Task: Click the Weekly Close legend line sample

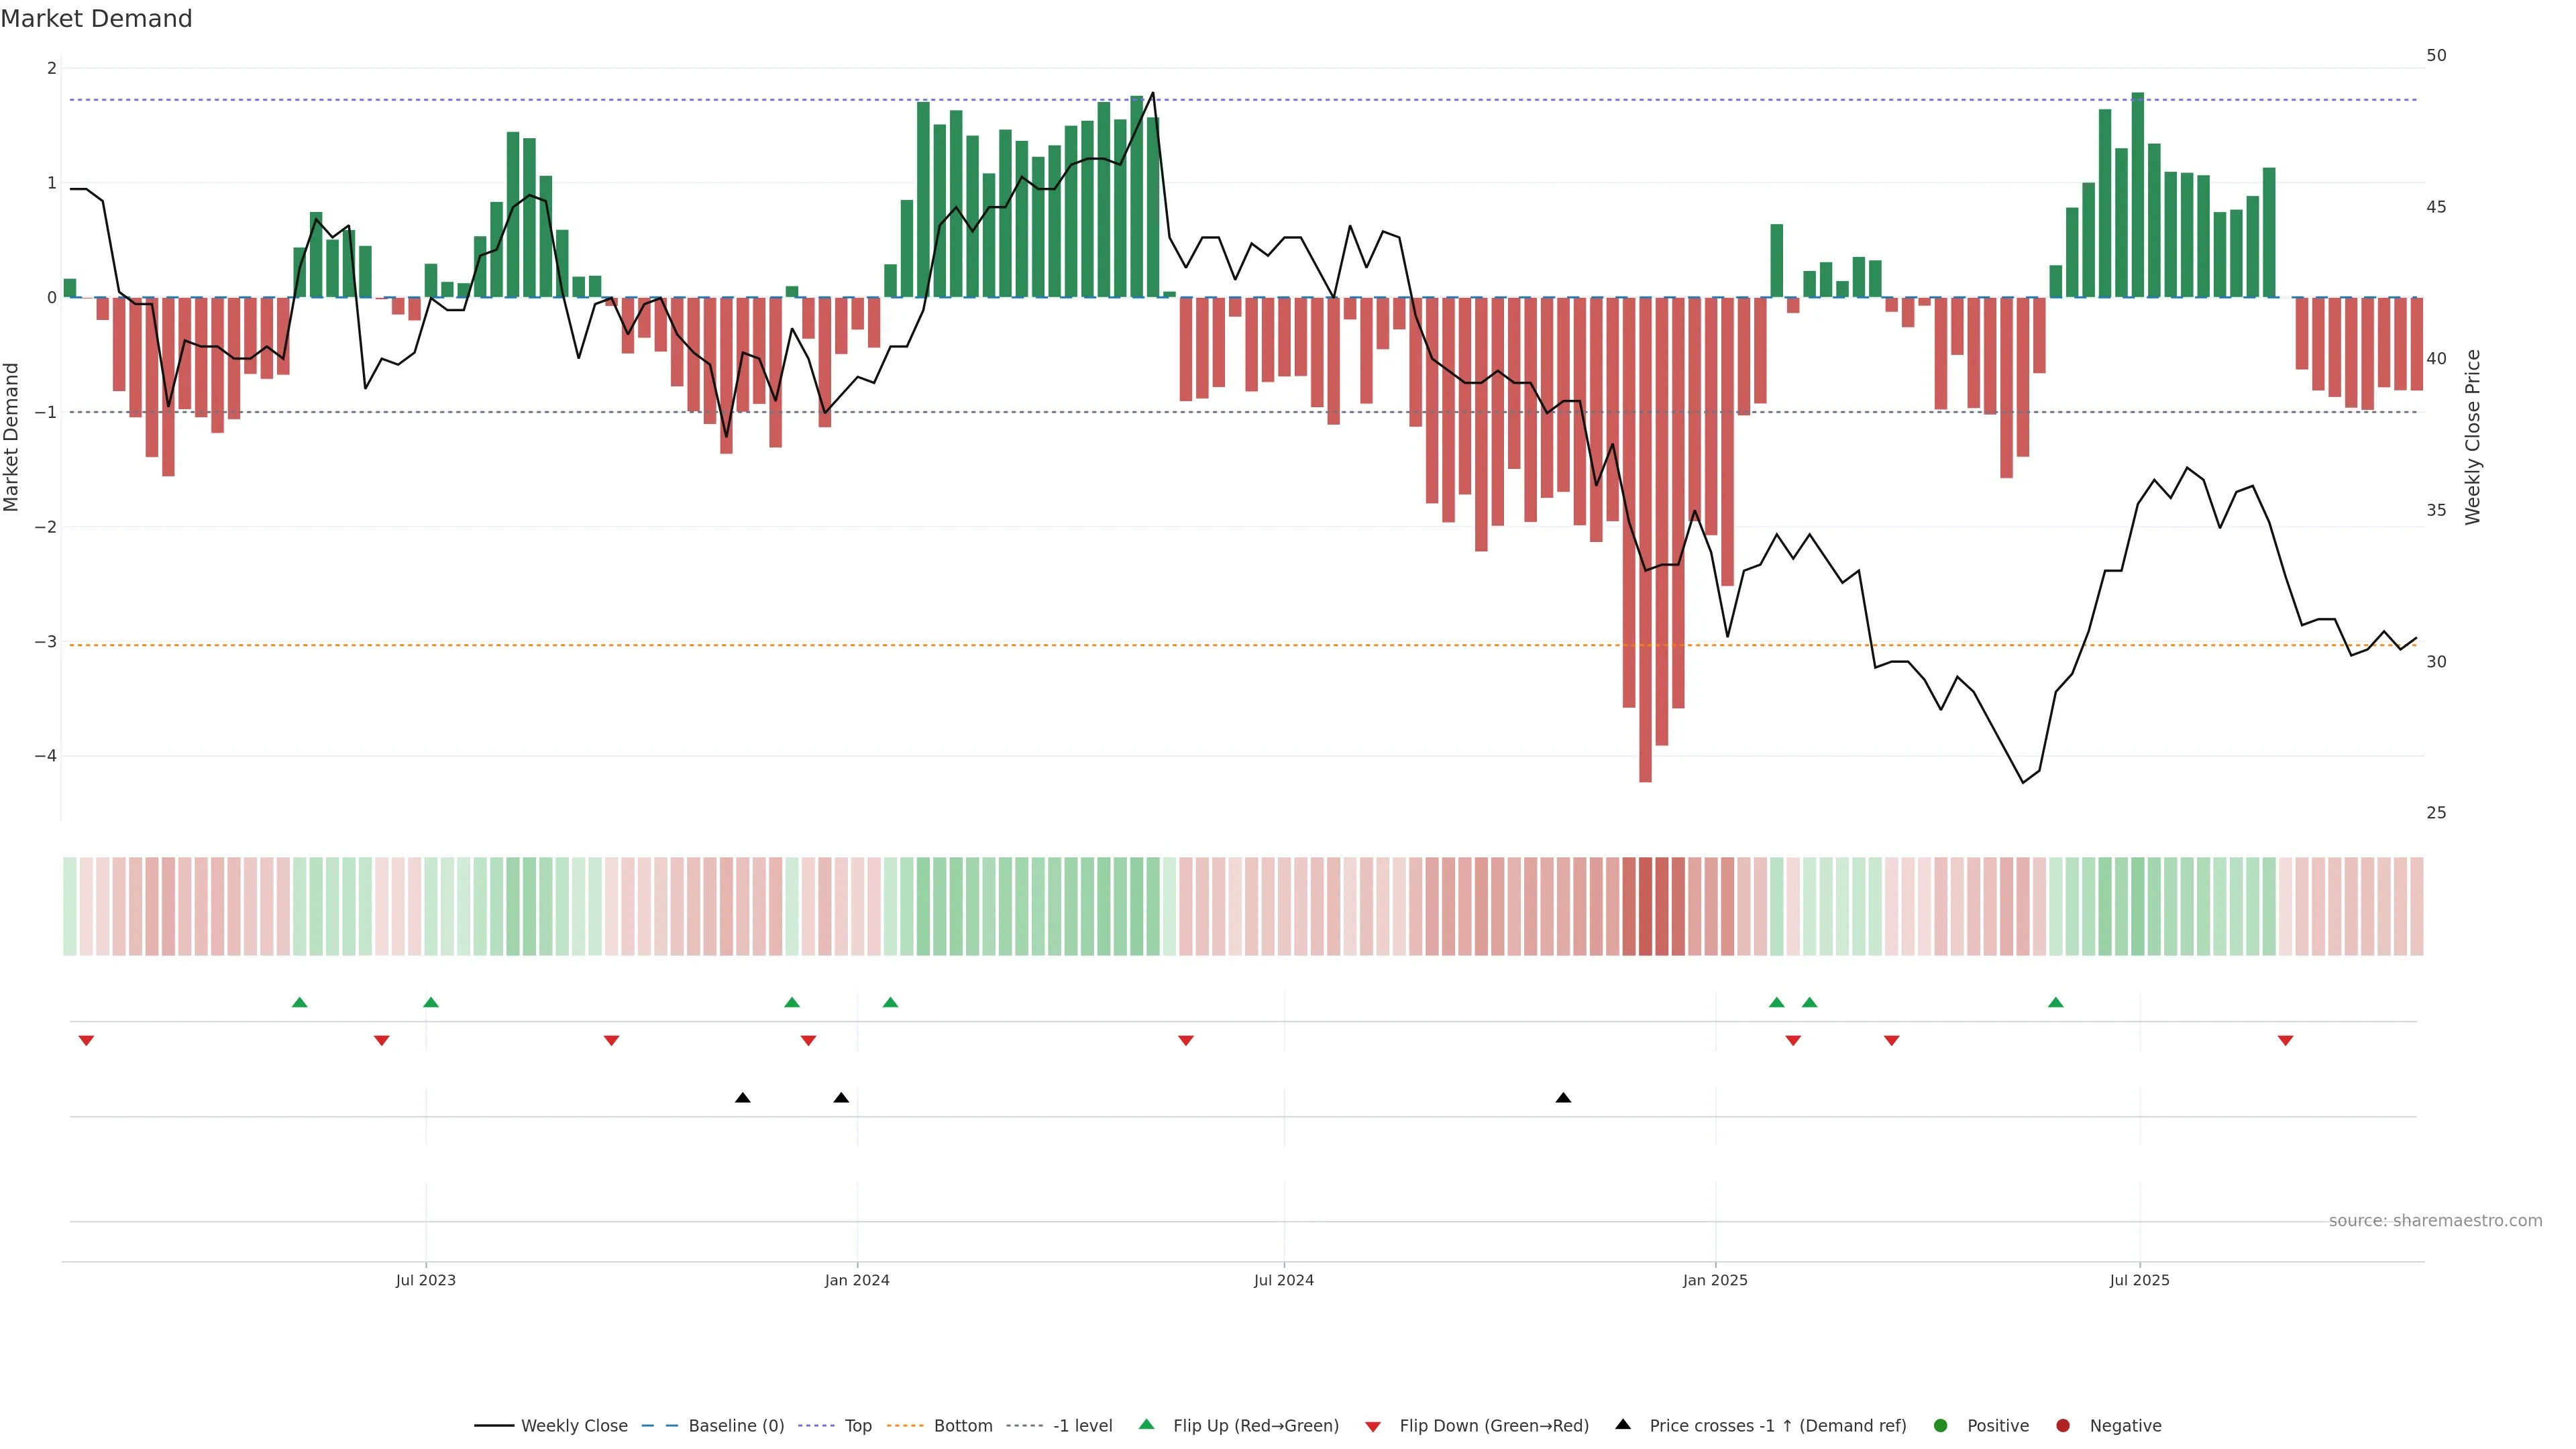Action: pos(494,1425)
